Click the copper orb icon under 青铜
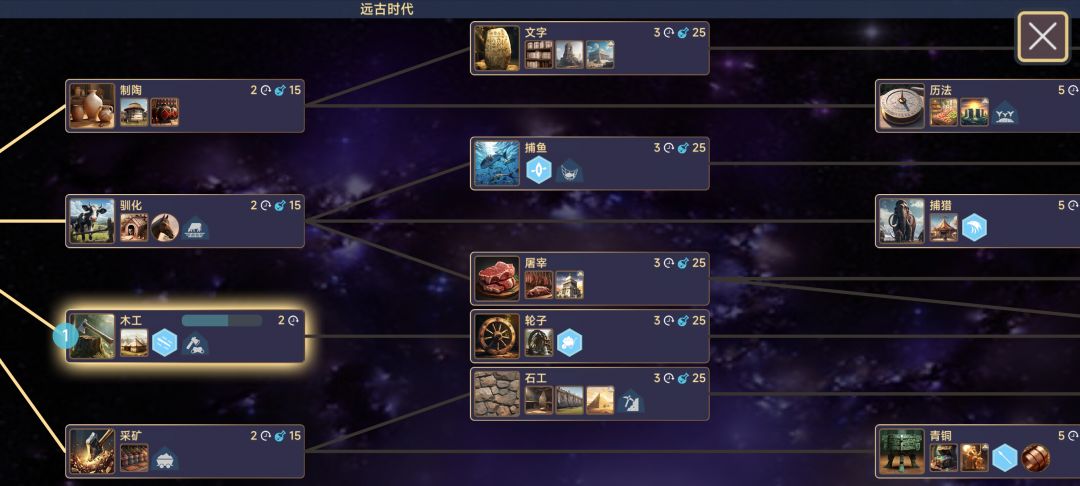 coord(1035,458)
